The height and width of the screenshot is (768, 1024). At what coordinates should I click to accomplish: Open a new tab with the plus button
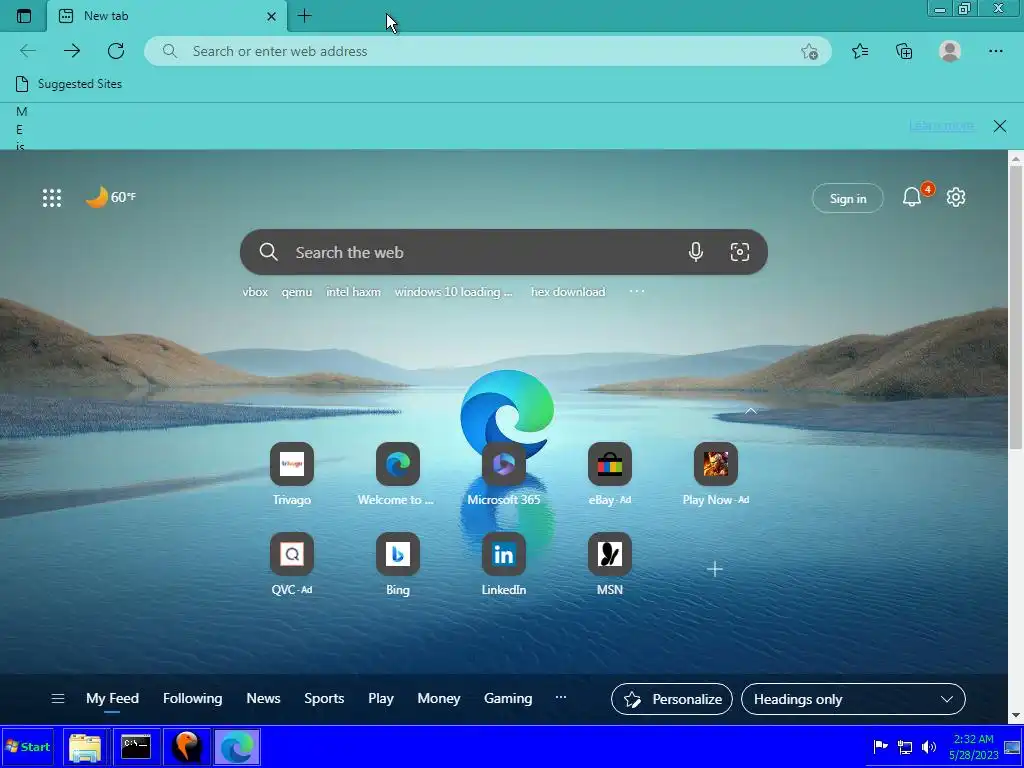(x=304, y=16)
